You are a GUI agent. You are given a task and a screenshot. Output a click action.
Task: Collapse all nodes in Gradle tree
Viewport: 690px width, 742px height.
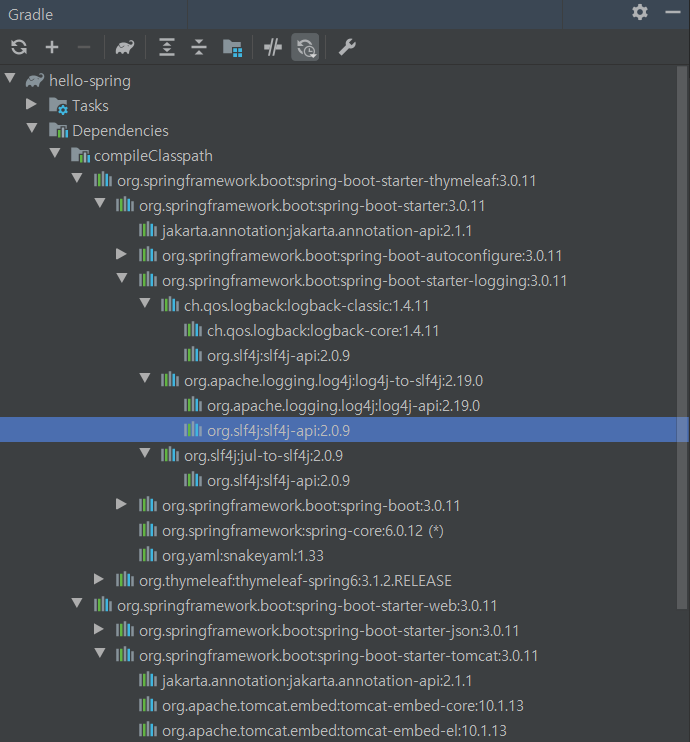pyautogui.click(x=199, y=47)
